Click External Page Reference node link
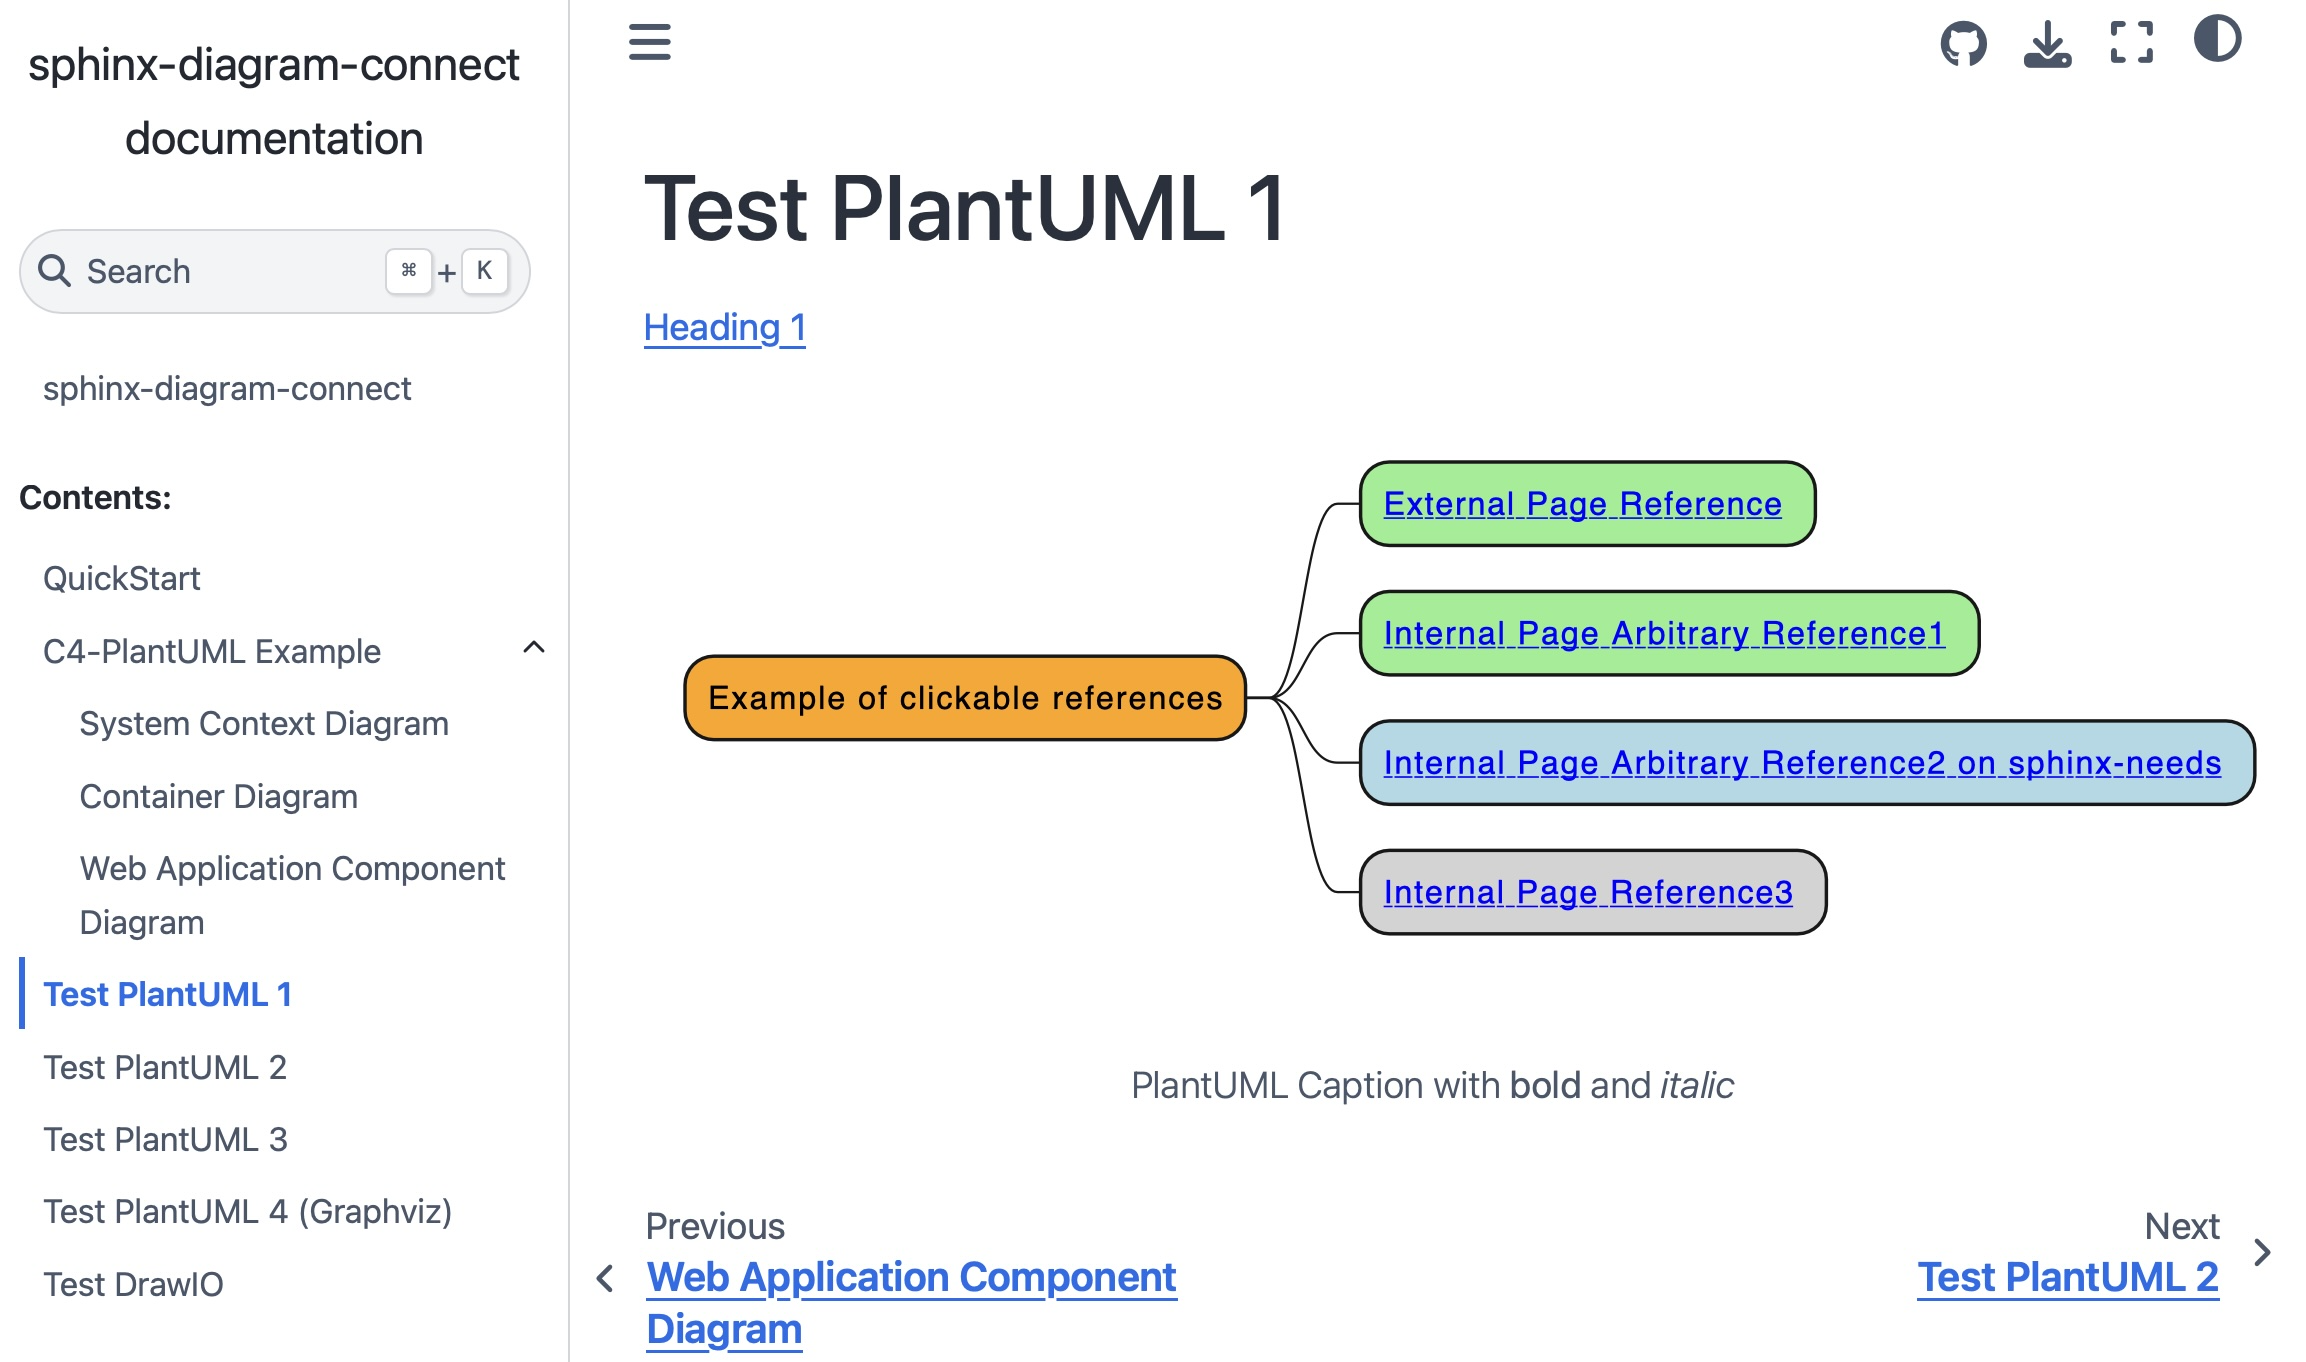 [1582, 504]
